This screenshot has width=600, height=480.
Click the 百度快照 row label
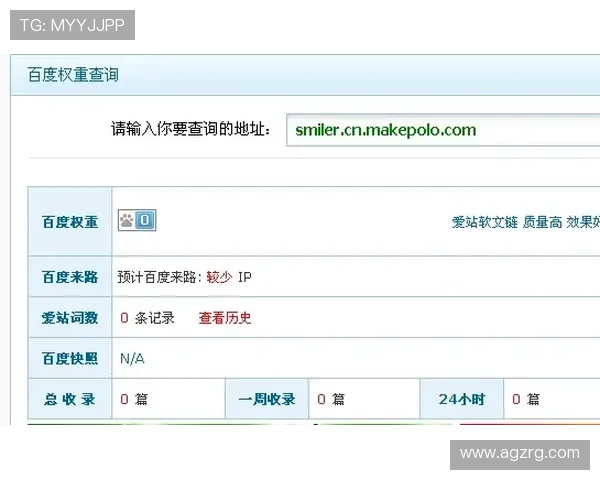[x=70, y=359]
